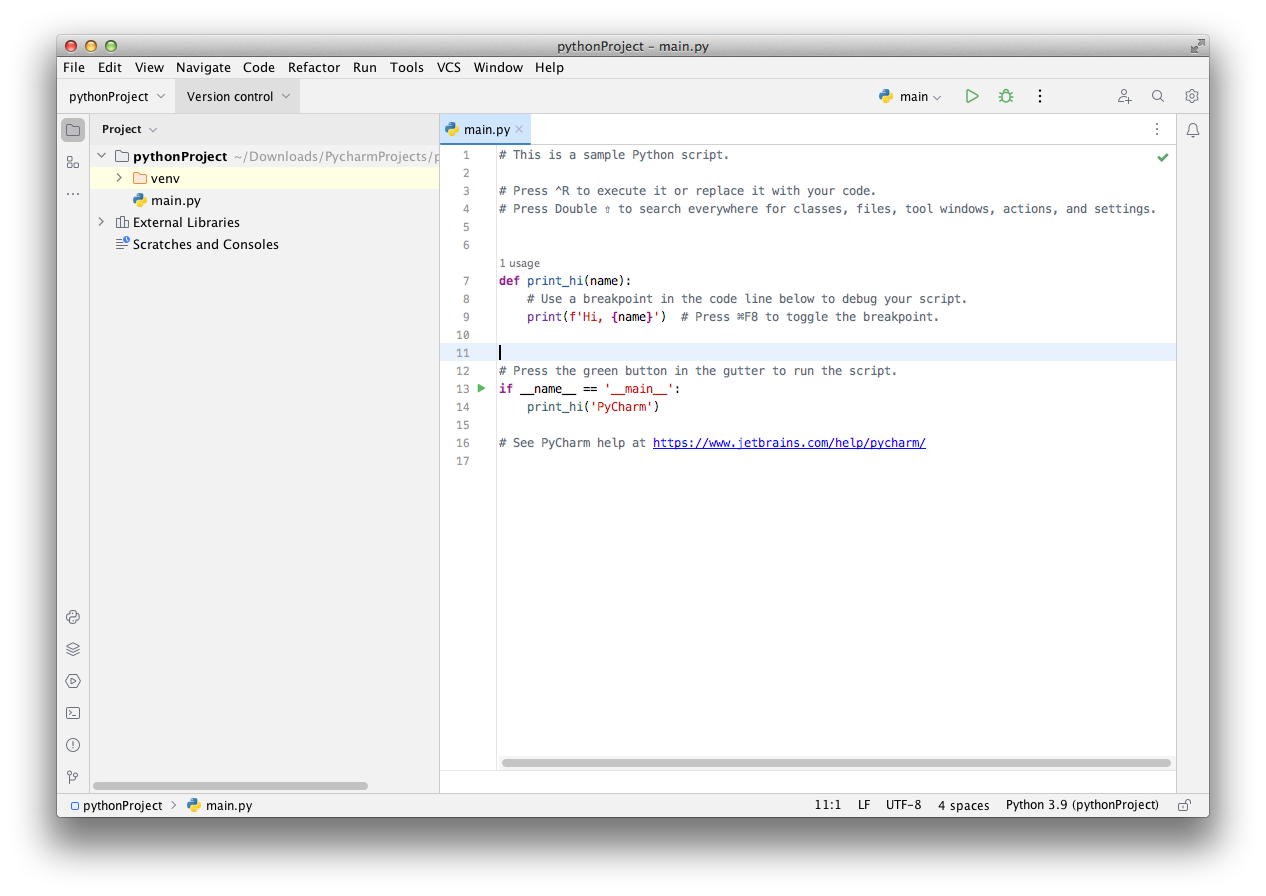Open Python Packages tool window
Image resolution: width=1266 pixels, height=896 pixels.
pyautogui.click(x=73, y=649)
